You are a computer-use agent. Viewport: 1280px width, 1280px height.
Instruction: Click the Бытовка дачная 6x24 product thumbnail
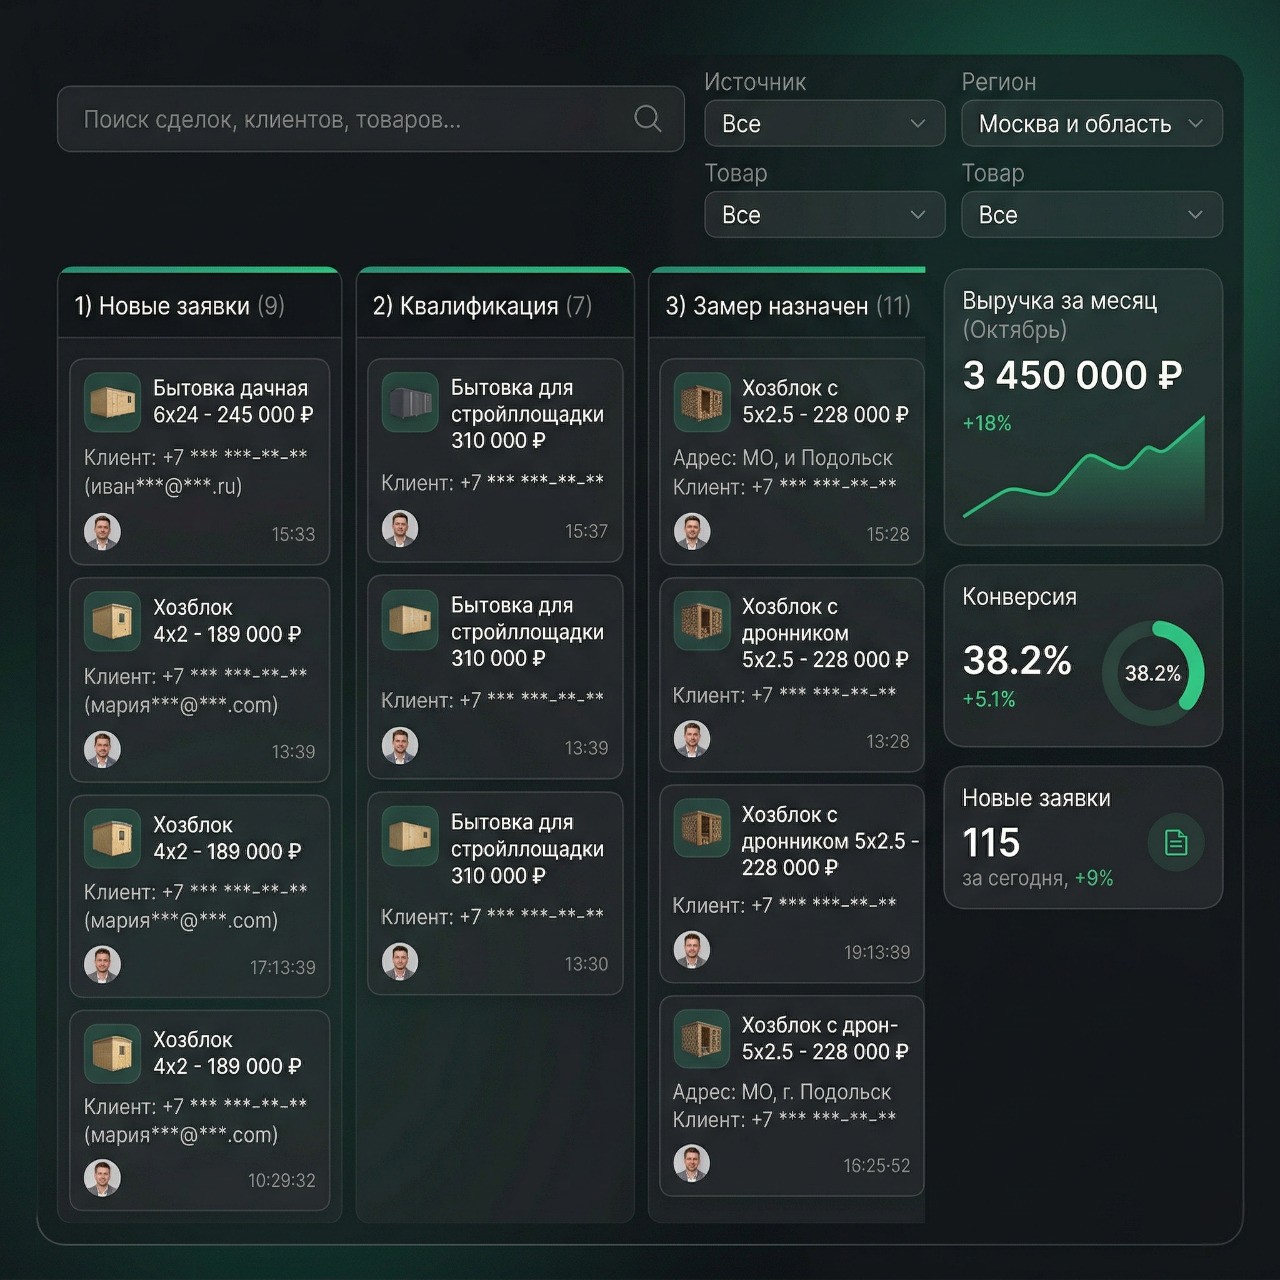click(112, 401)
